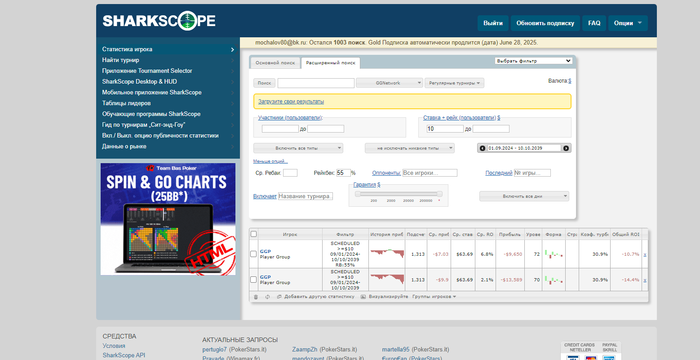Open the 'Регулярные турниры' dropdown
700x360 pixels.
454,83
